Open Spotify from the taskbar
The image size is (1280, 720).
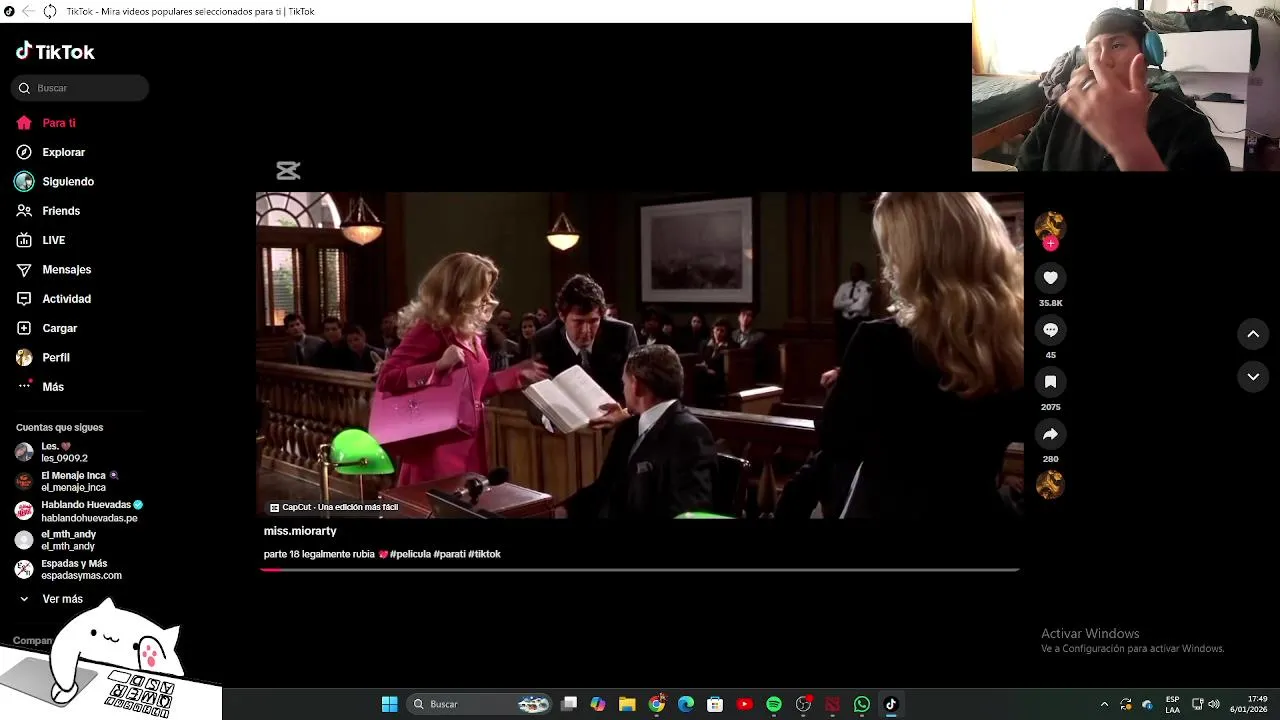pos(774,704)
